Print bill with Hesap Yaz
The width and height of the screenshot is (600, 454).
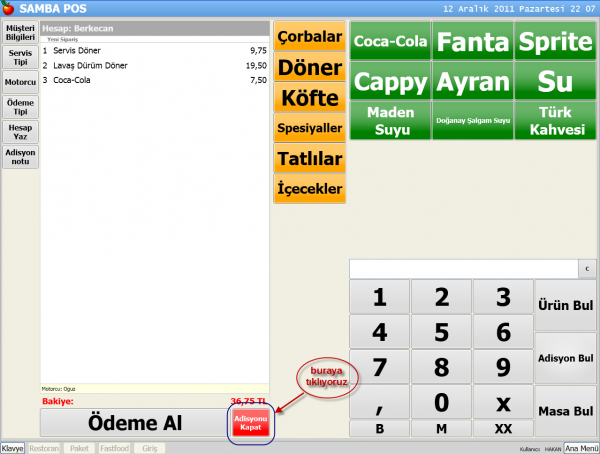point(20,132)
